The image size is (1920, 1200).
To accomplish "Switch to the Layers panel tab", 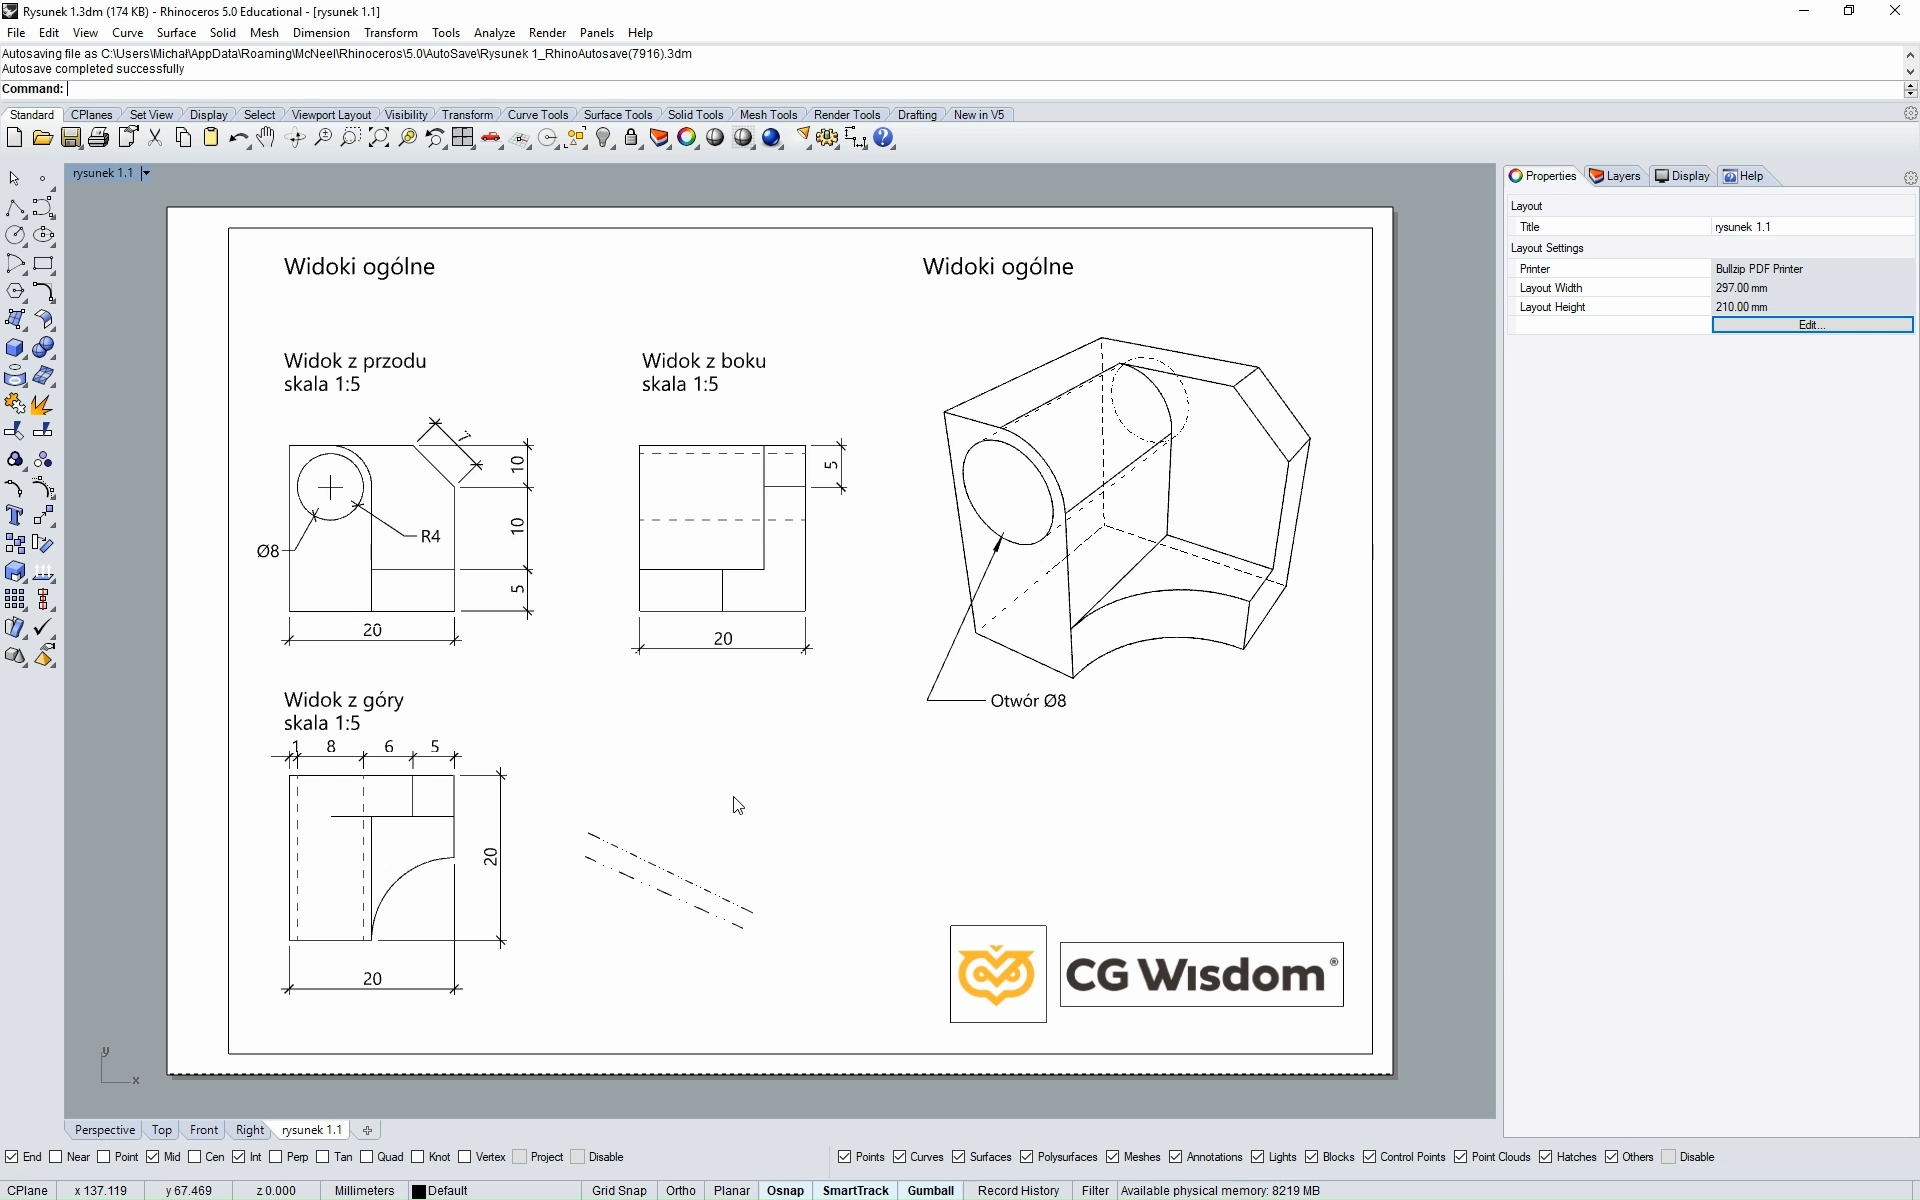I will pos(1615,176).
